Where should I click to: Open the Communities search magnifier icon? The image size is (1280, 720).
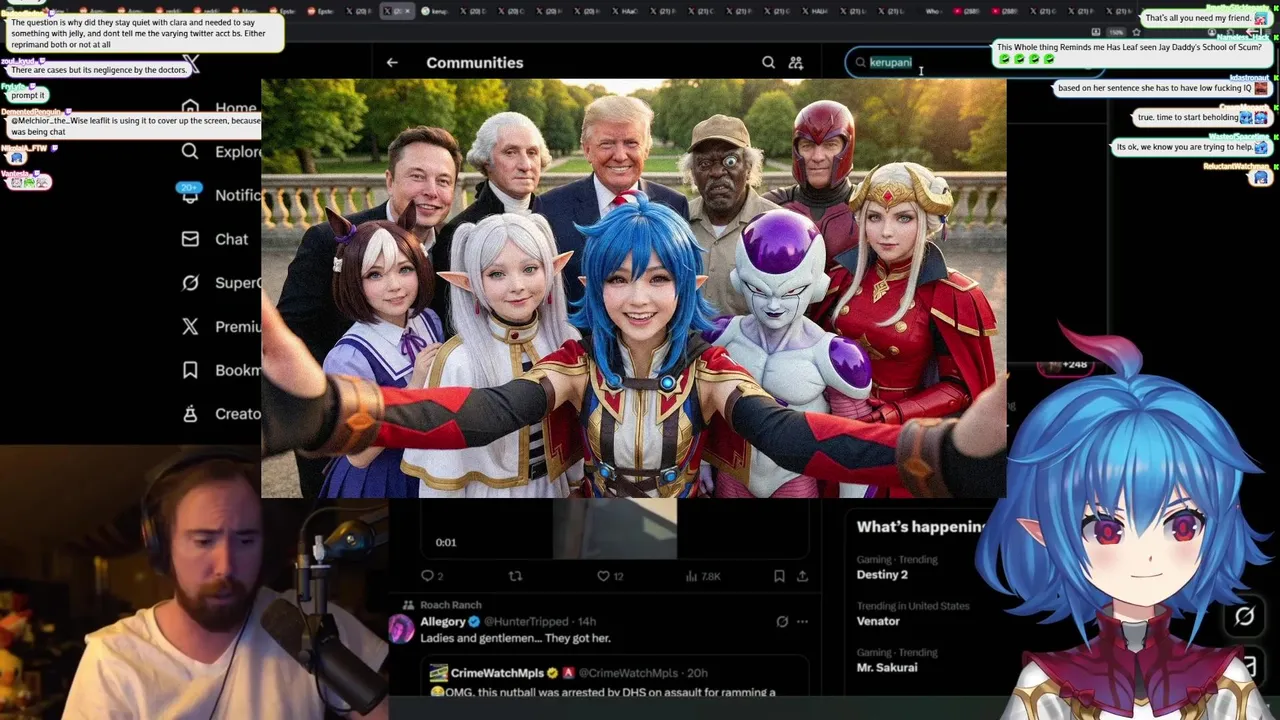768,62
